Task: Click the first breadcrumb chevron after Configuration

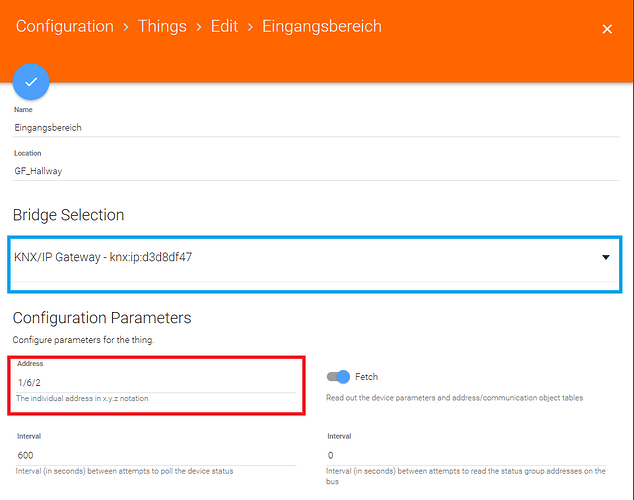Action: click(126, 27)
